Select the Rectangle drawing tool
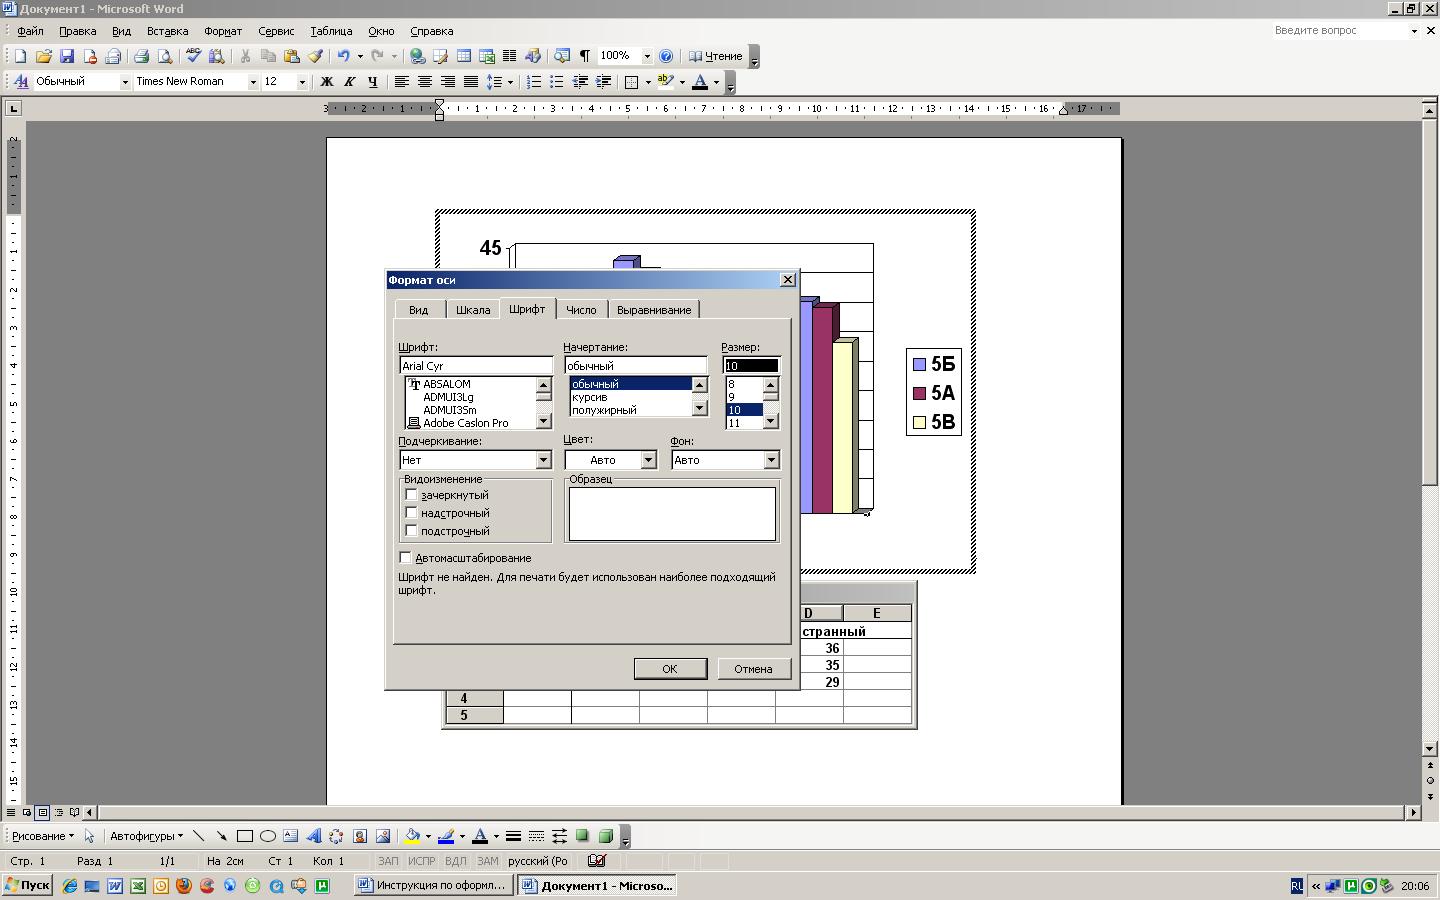1440x900 pixels. 244,836
